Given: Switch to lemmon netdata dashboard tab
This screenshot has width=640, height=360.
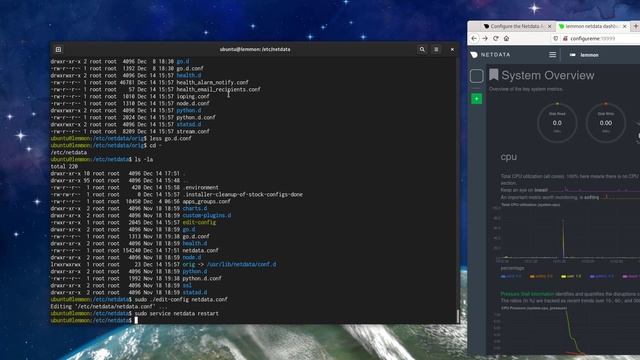Looking at the screenshot, I should [592, 26].
